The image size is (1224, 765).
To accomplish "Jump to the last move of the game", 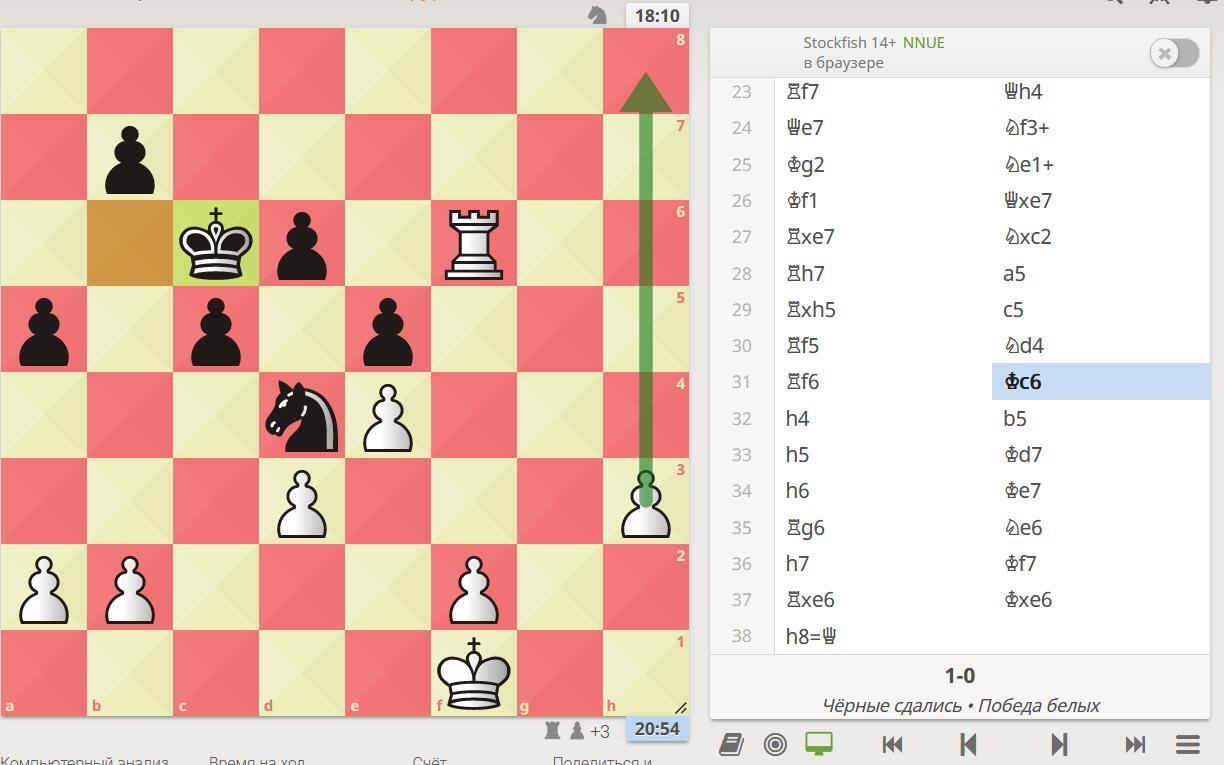I will coord(1135,744).
